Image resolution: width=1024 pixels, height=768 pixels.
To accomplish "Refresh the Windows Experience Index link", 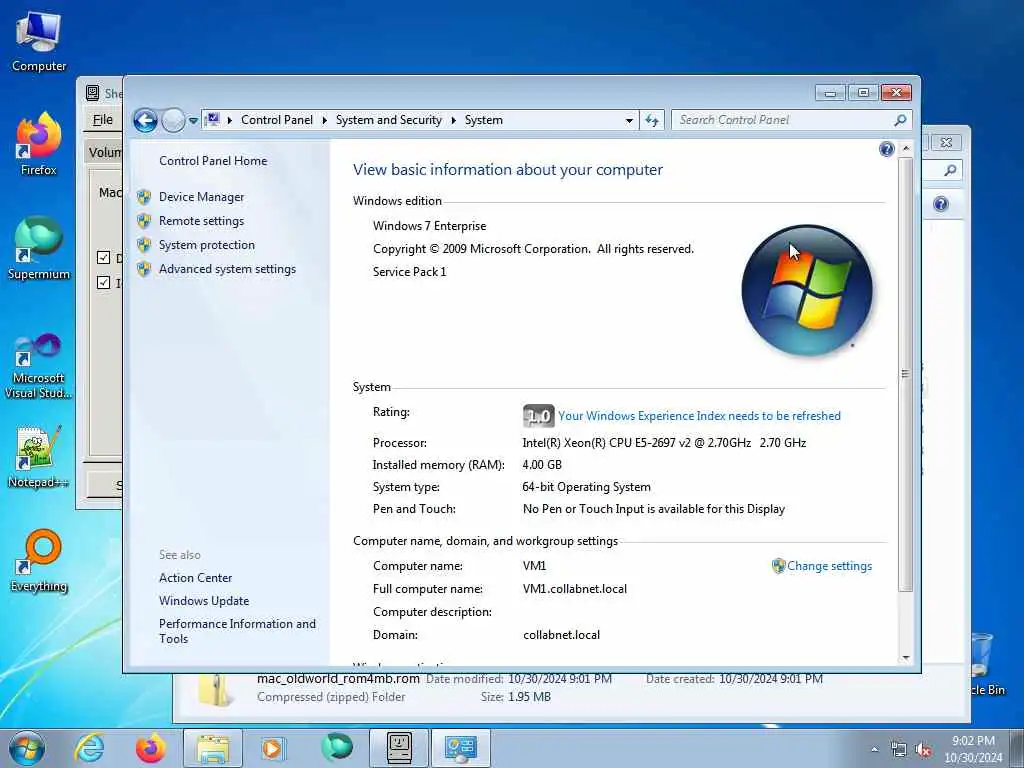I will pyautogui.click(x=699, y=416).
